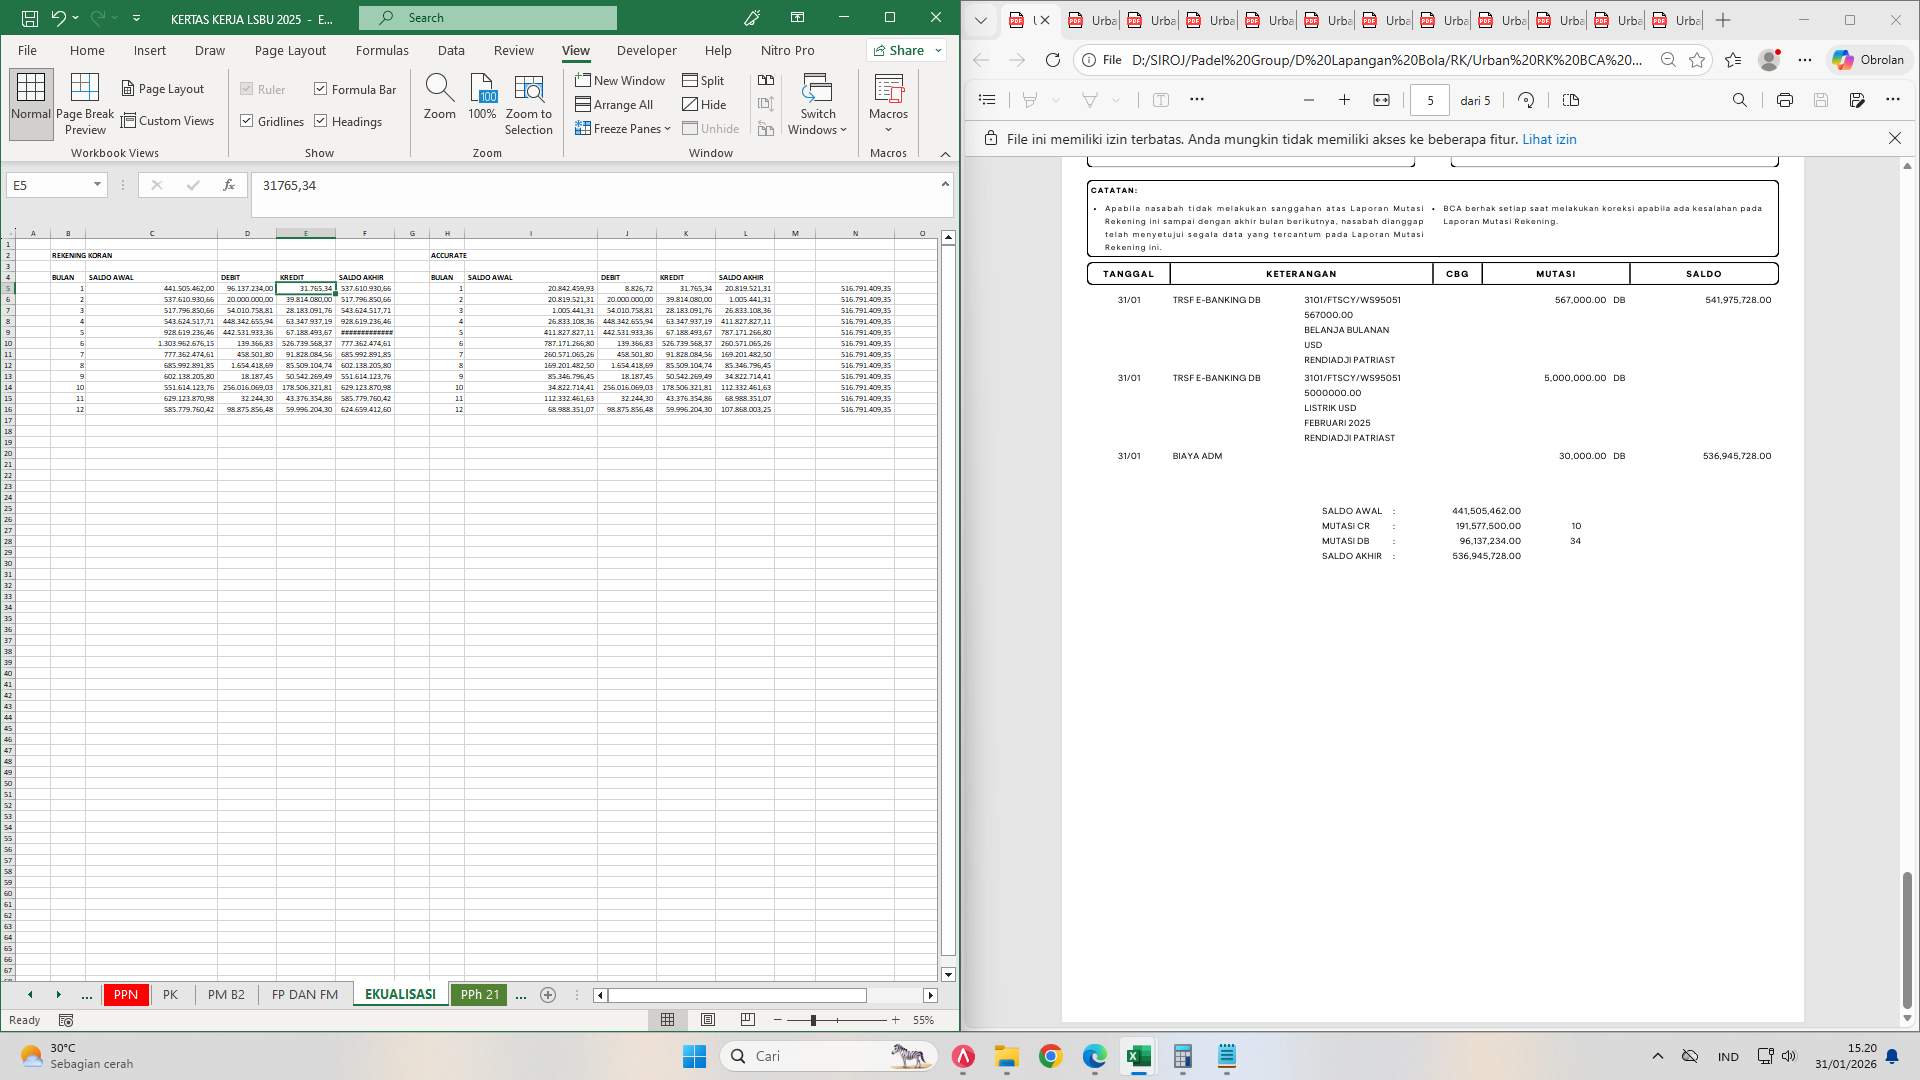Open Page Break Preview view

pos(85,103)
